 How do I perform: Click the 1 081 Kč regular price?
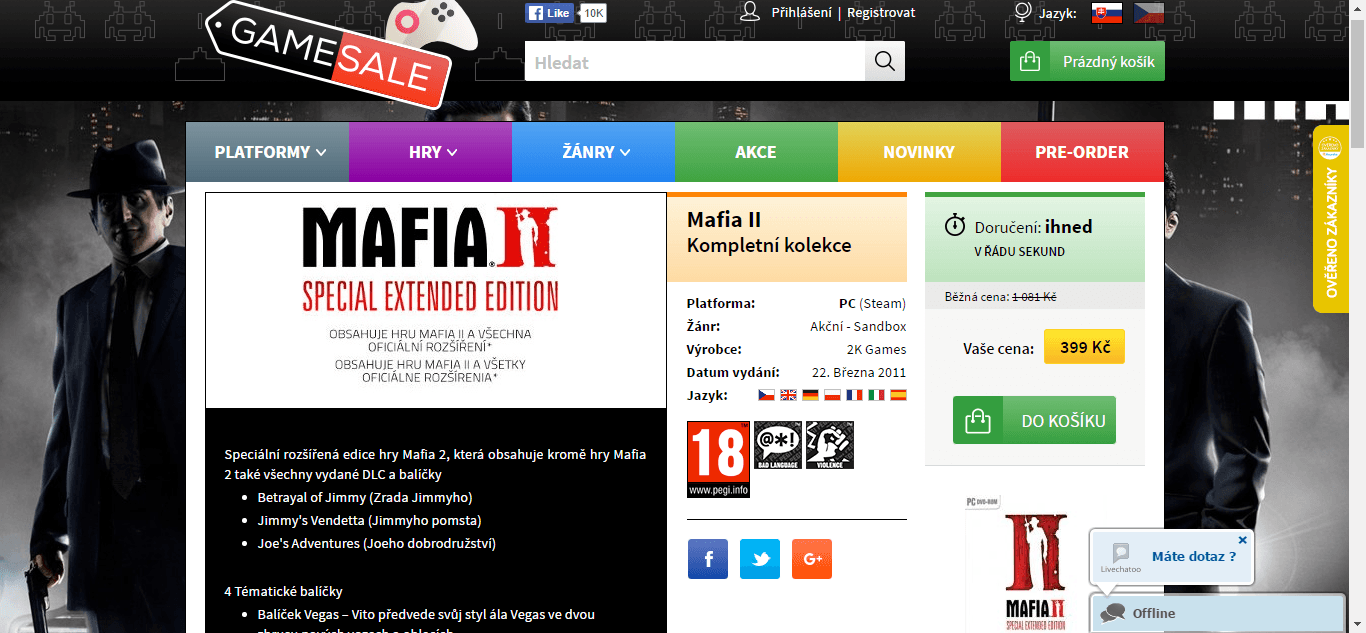tap(1035, 297)
